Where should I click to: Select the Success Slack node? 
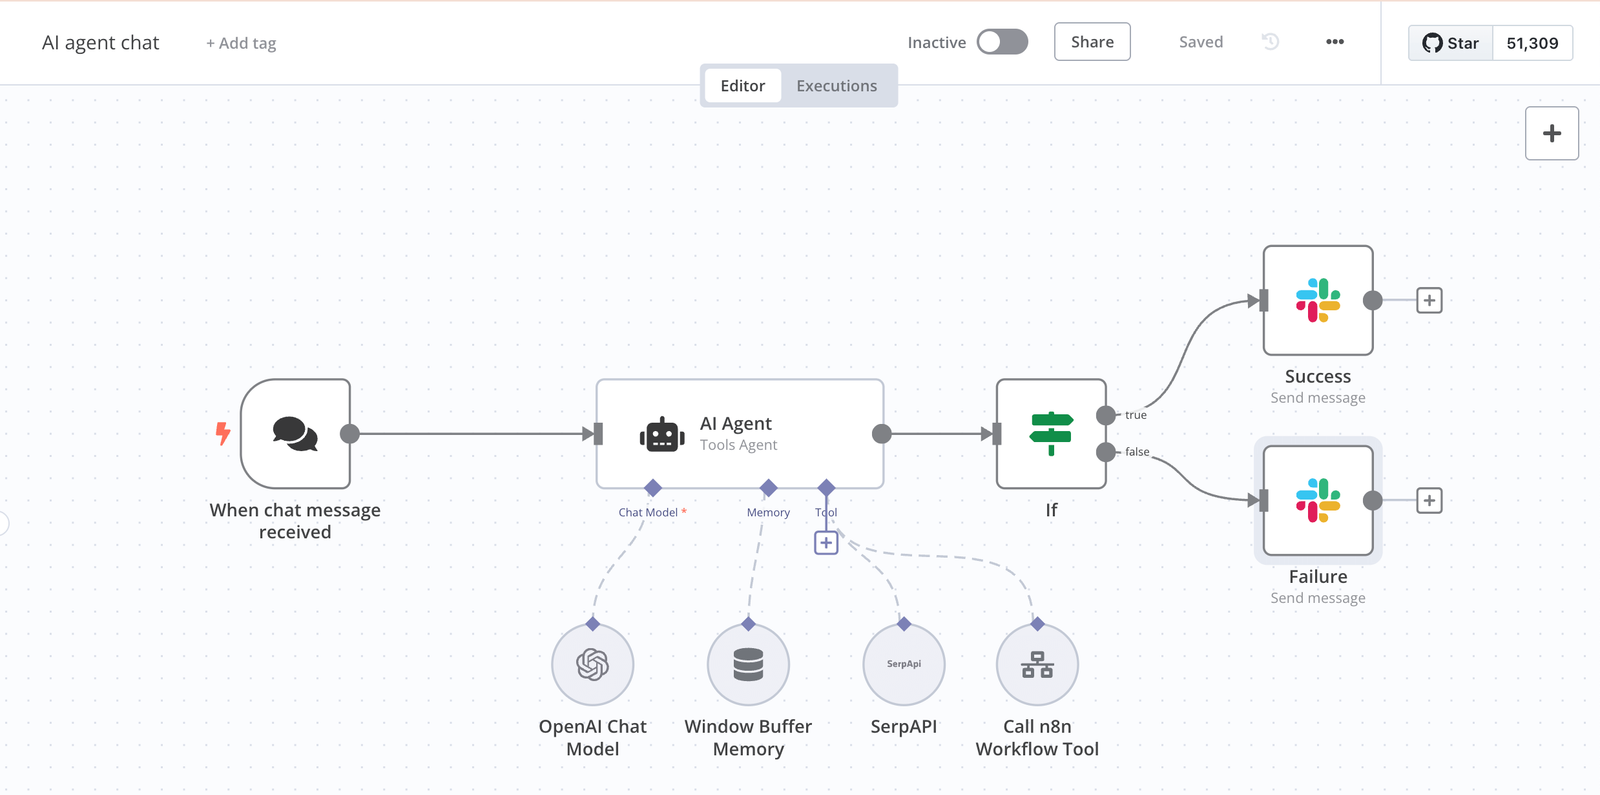pos(1318,300)
